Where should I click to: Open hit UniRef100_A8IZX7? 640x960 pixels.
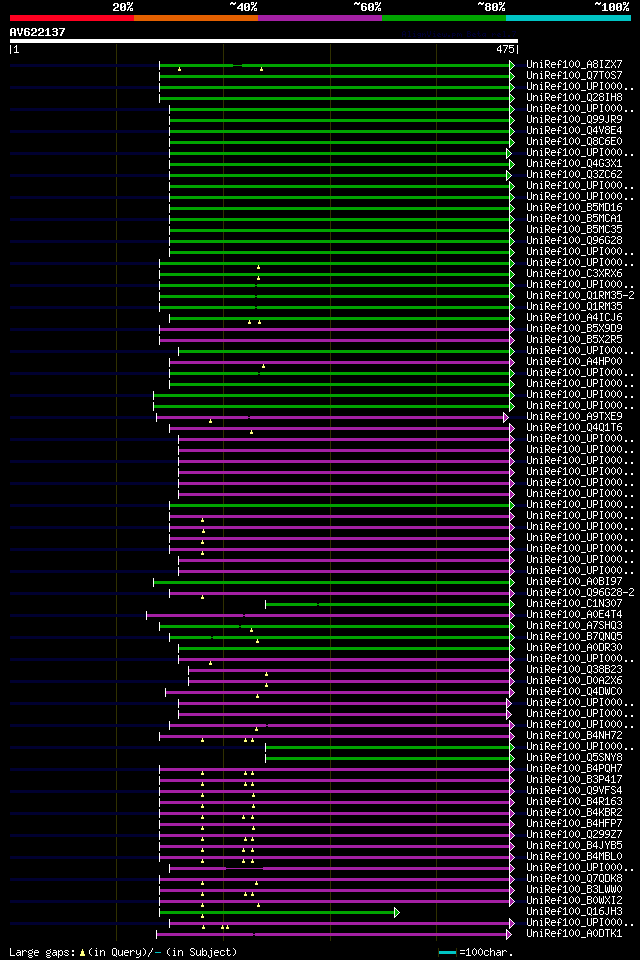(x=574, y=64)
